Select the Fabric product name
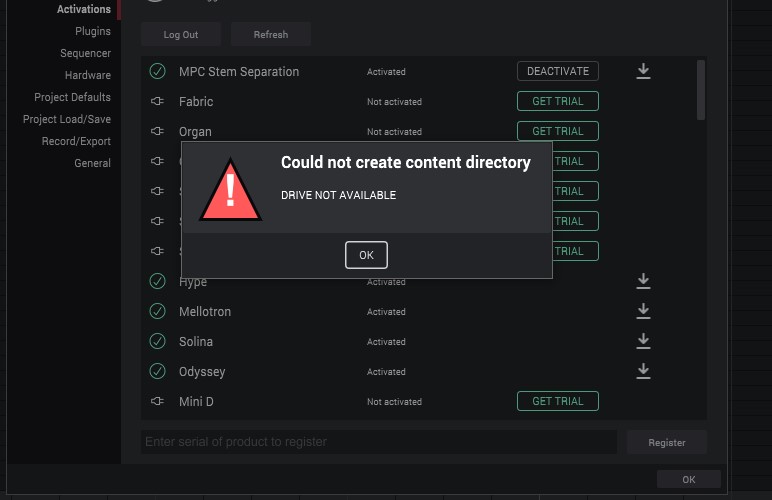772x500 pixels. (x=196, y=101)
